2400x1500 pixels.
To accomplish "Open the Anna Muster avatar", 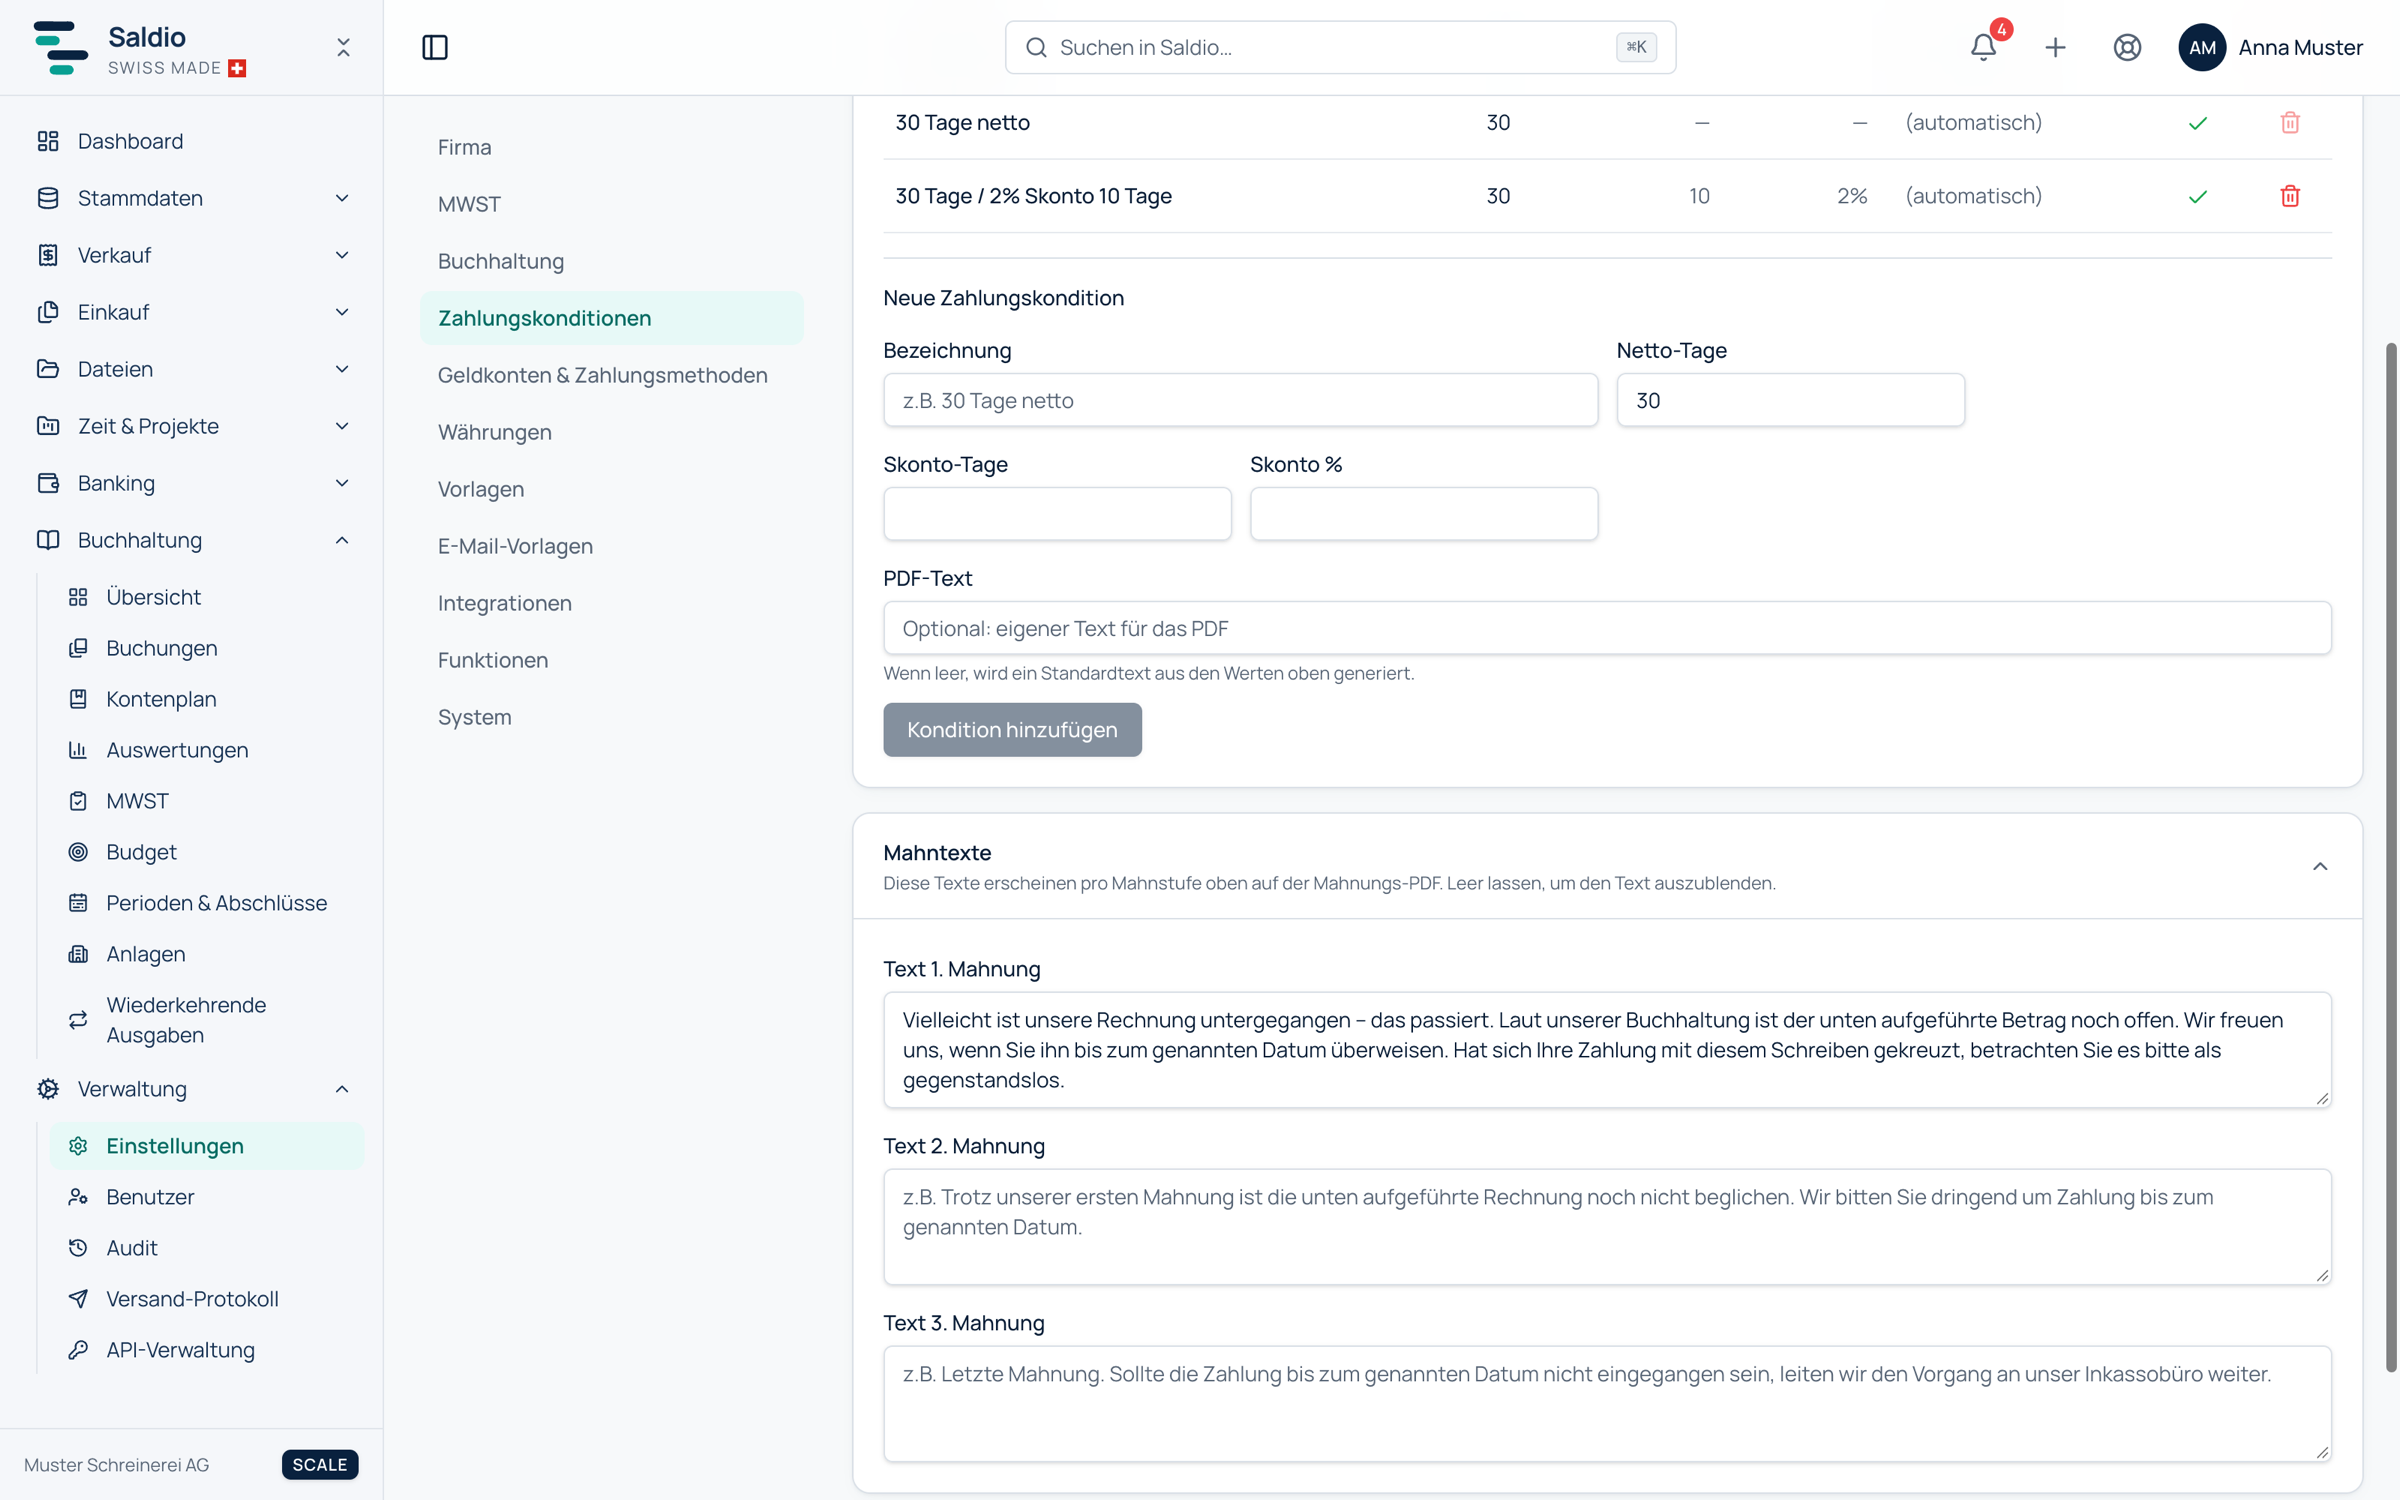I will coord(2202,47).
